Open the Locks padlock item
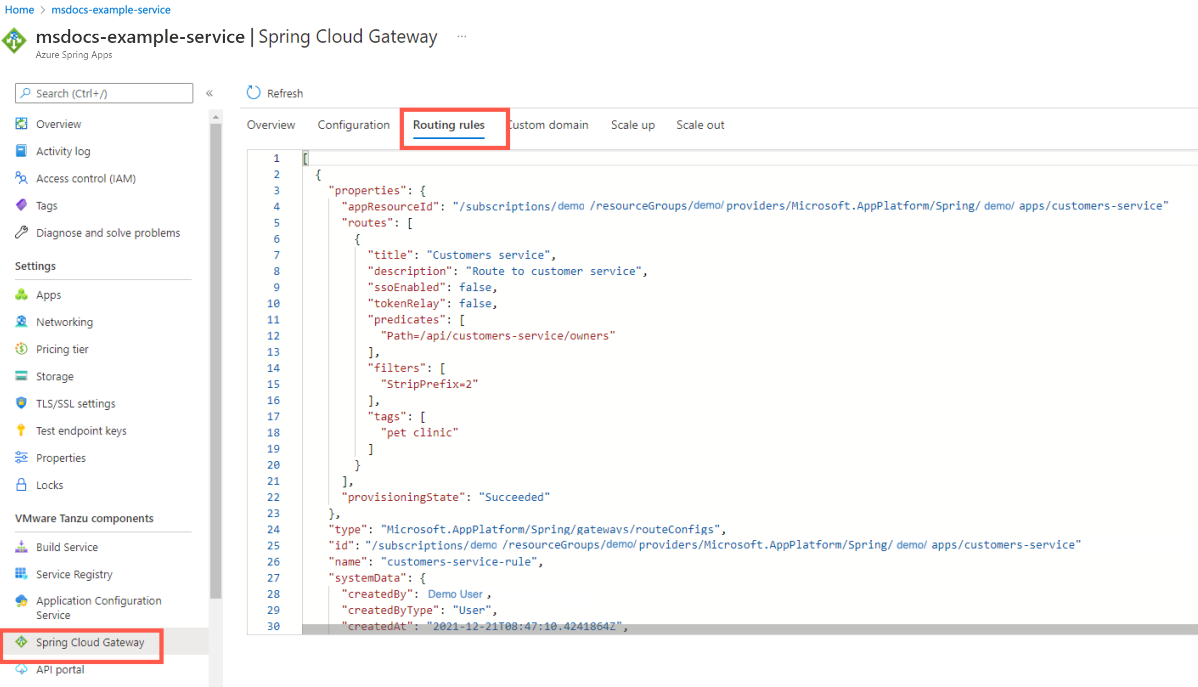 [49, 485]
